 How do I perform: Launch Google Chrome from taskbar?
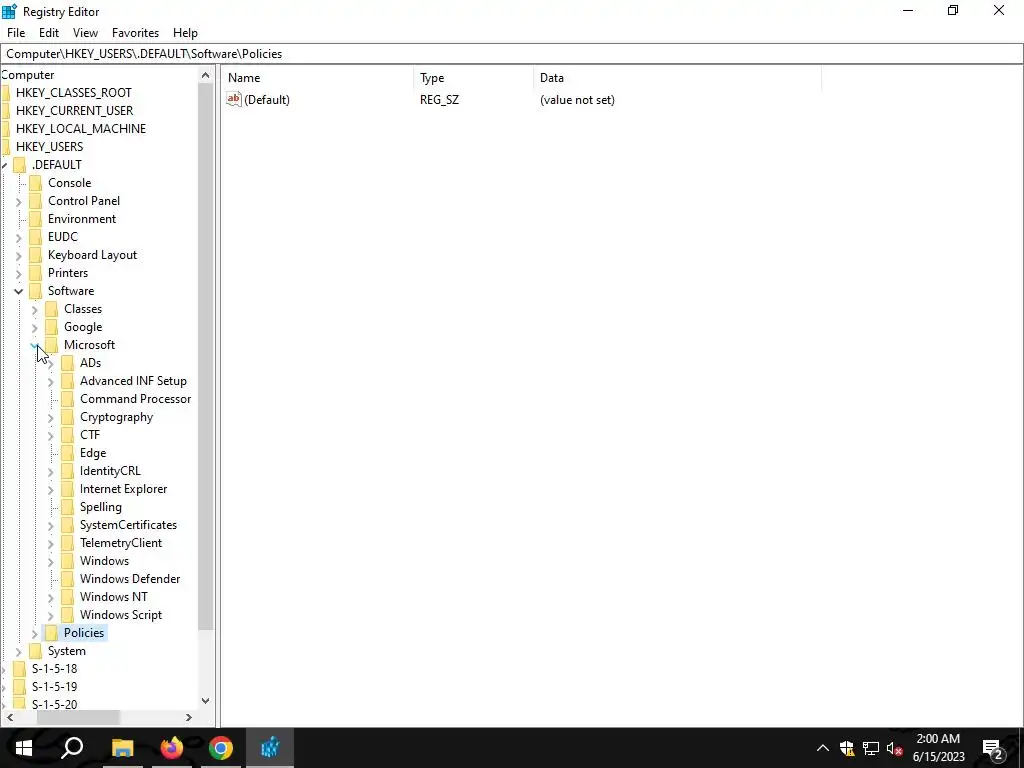pos(221,748)
